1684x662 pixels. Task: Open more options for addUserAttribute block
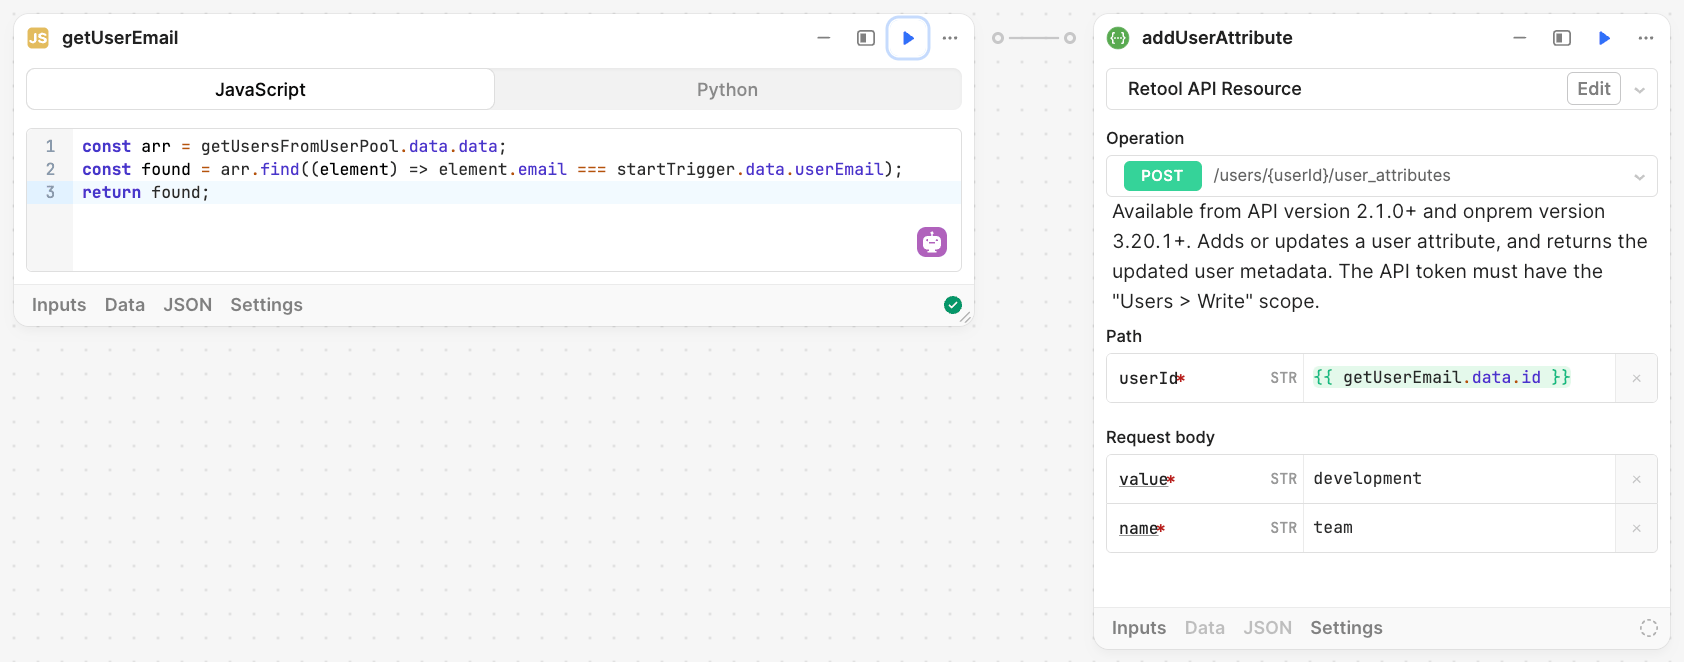tap(1646, 38)
